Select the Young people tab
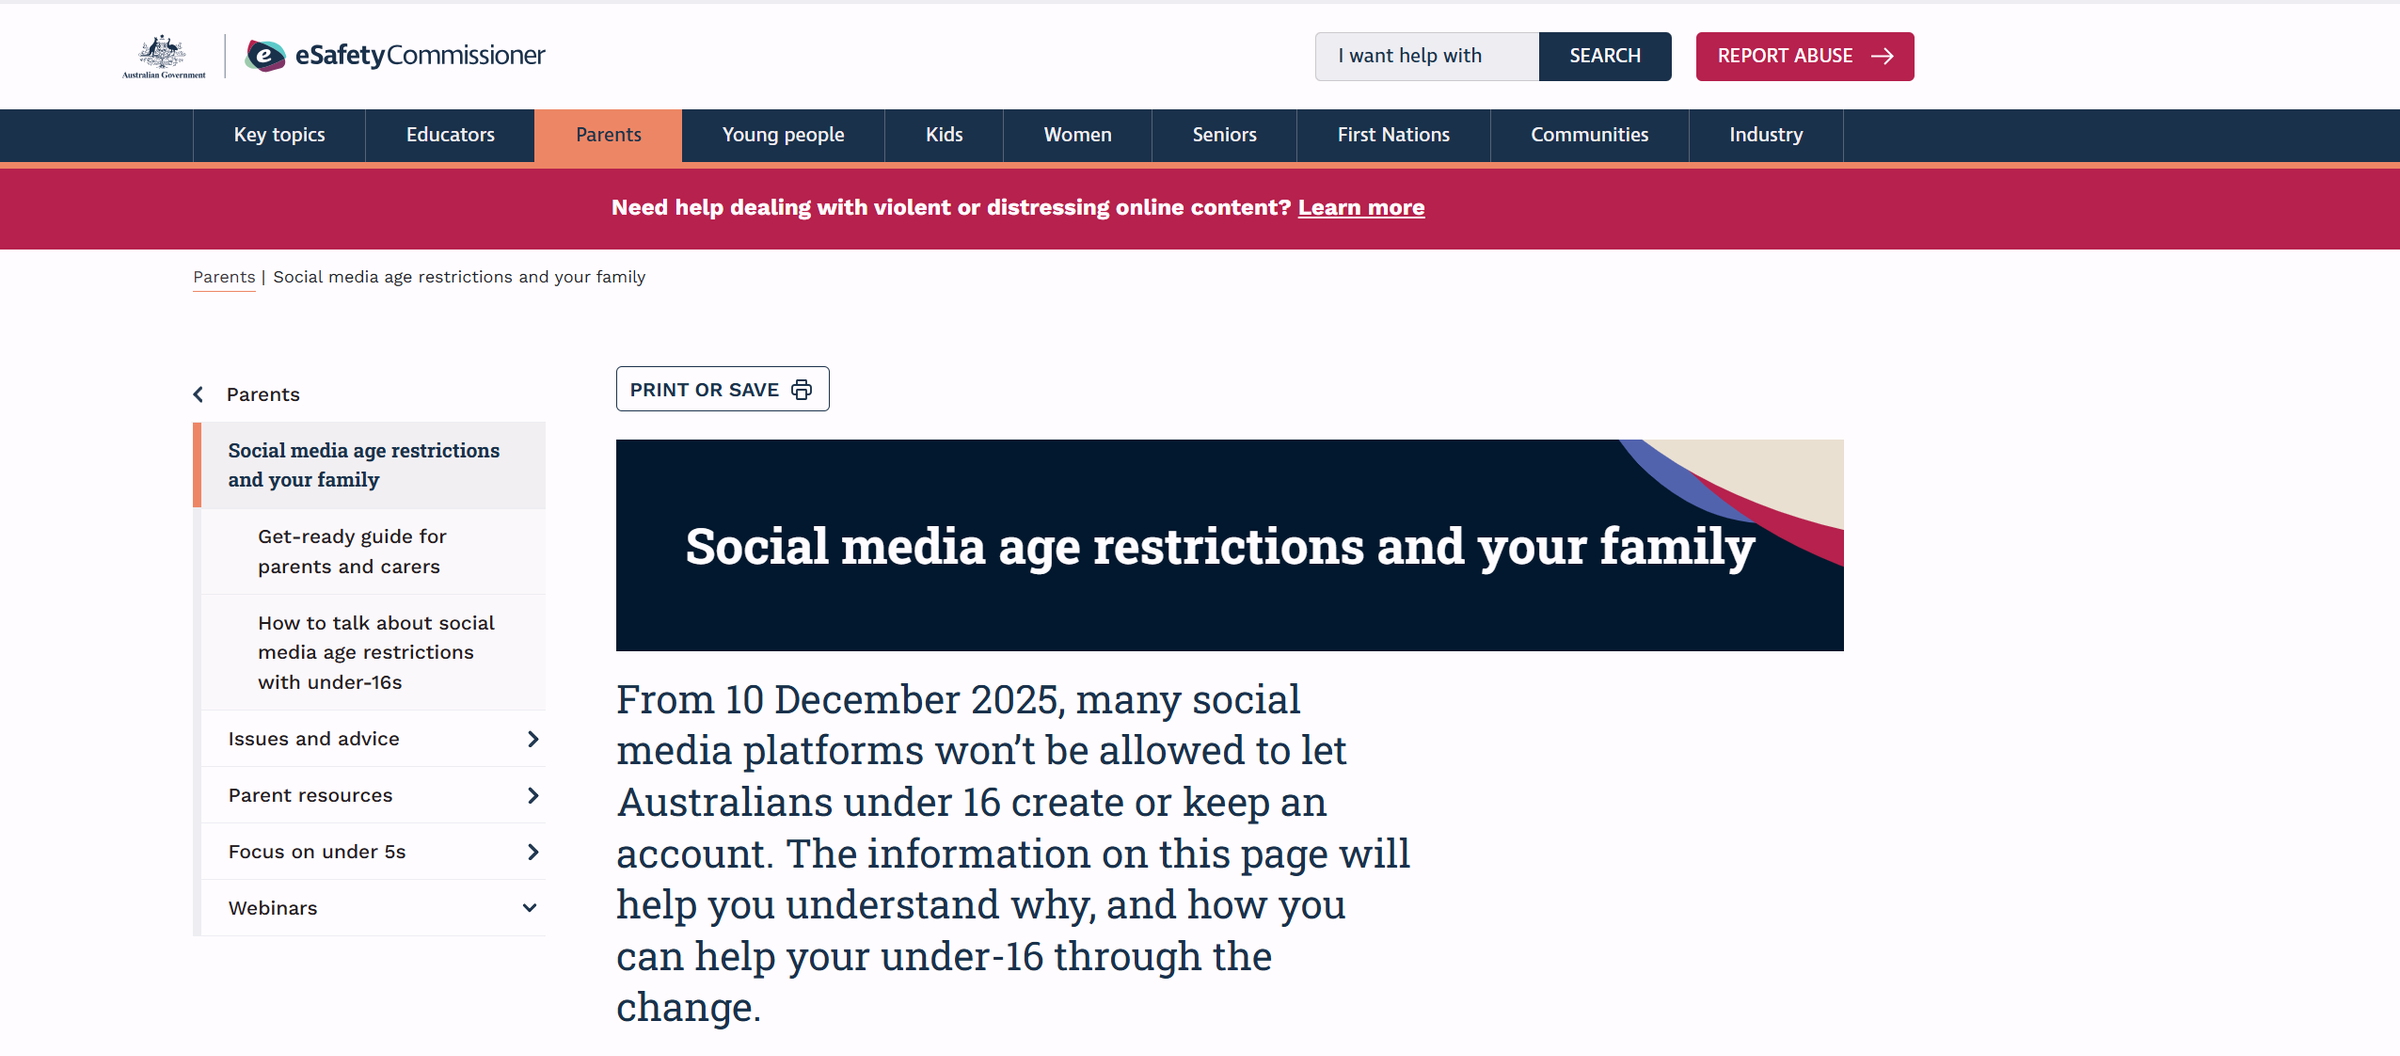The image size is (2400, 1056). pos(783,135)
